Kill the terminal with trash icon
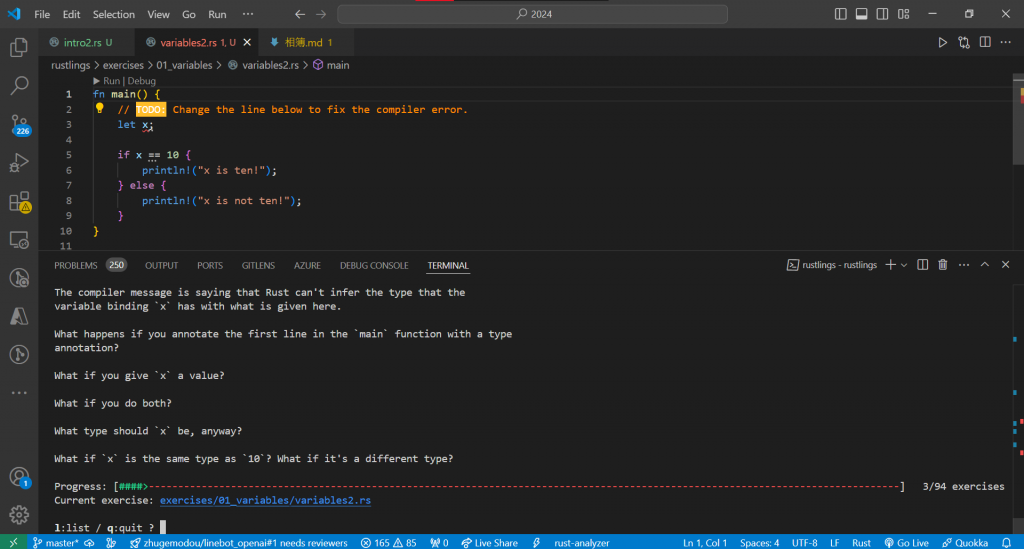 [943, 264]
